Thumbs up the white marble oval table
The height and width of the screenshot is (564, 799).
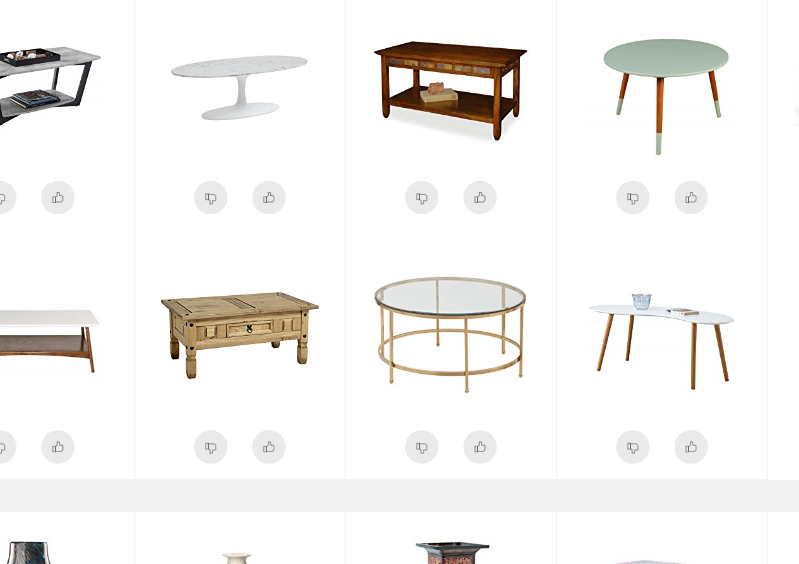269,198
